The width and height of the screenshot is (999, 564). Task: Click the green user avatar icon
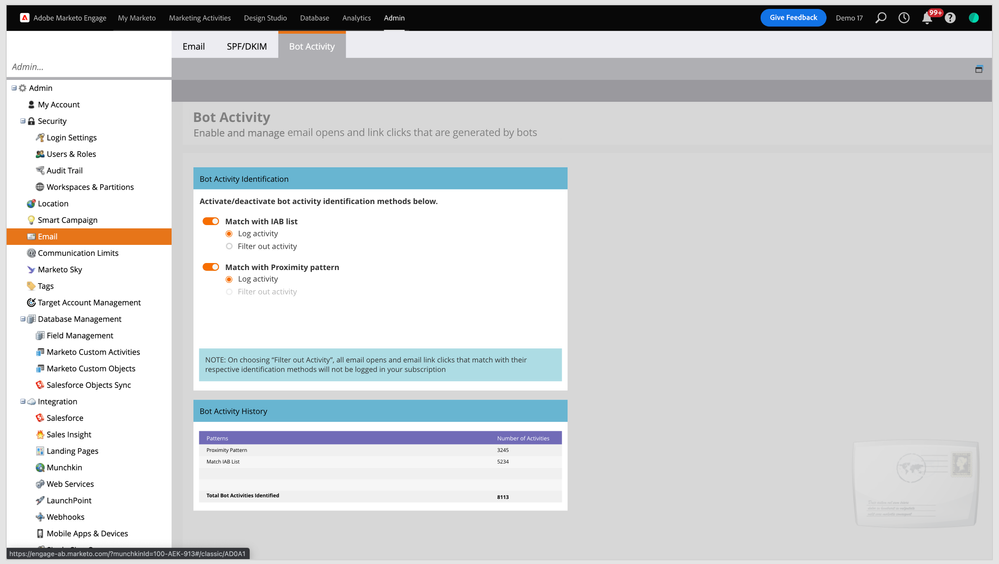[974, 18]
